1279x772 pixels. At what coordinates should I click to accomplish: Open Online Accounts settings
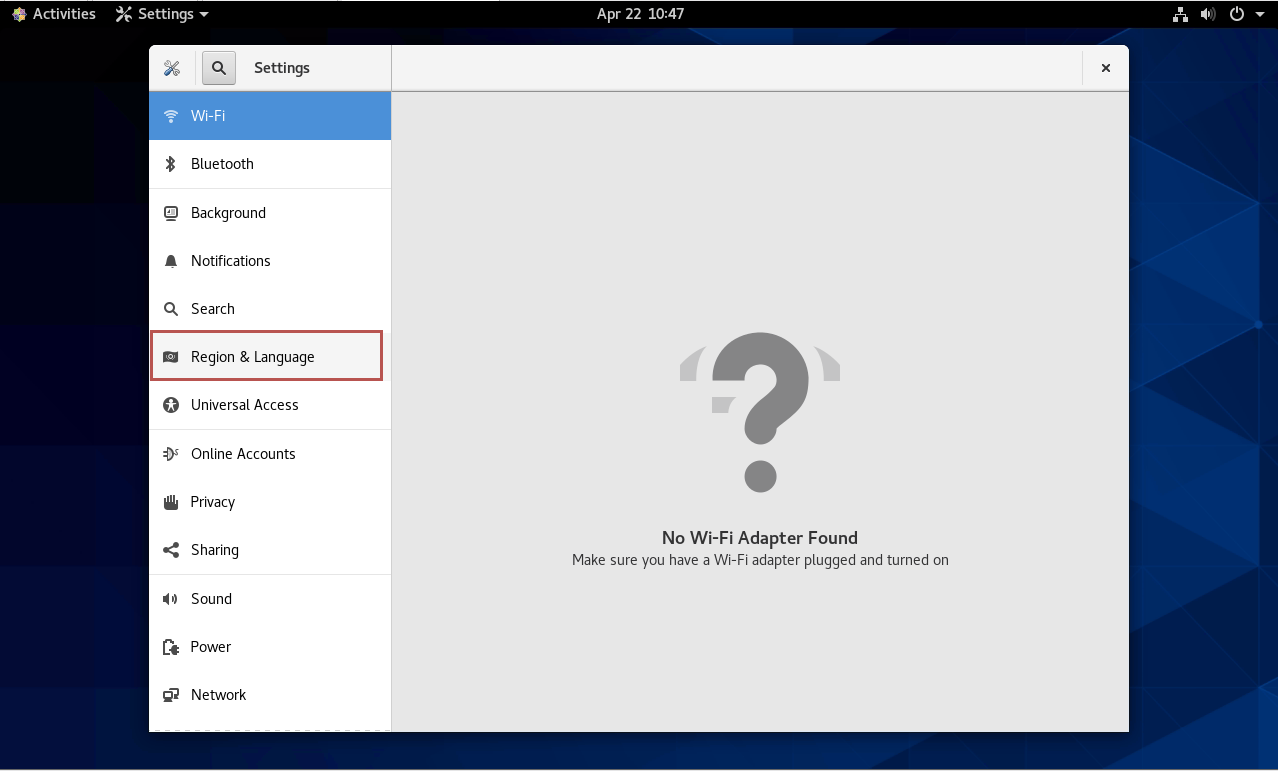pyautogui.click(x=270, y=454)
